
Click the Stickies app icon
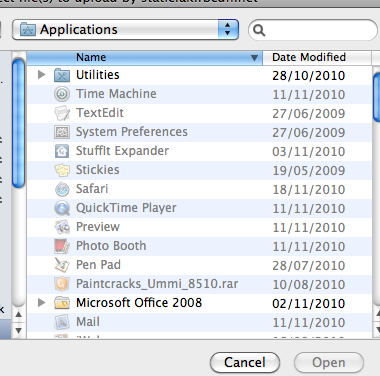62,170
